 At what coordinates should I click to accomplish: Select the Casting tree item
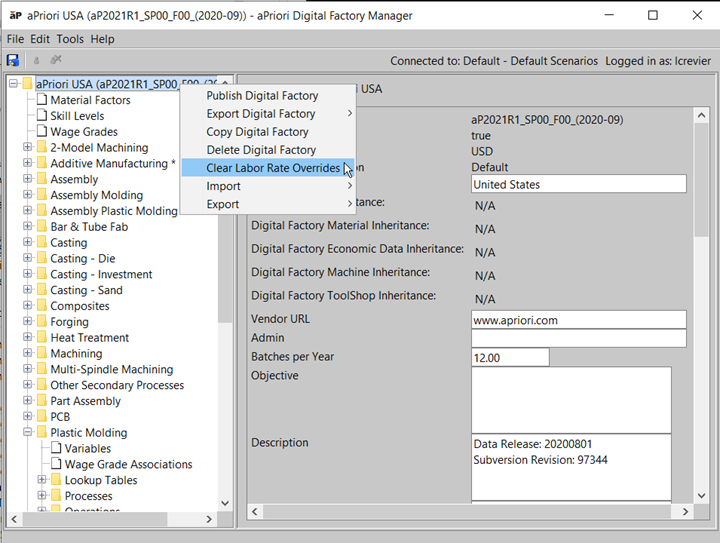[x=68, y=242]
